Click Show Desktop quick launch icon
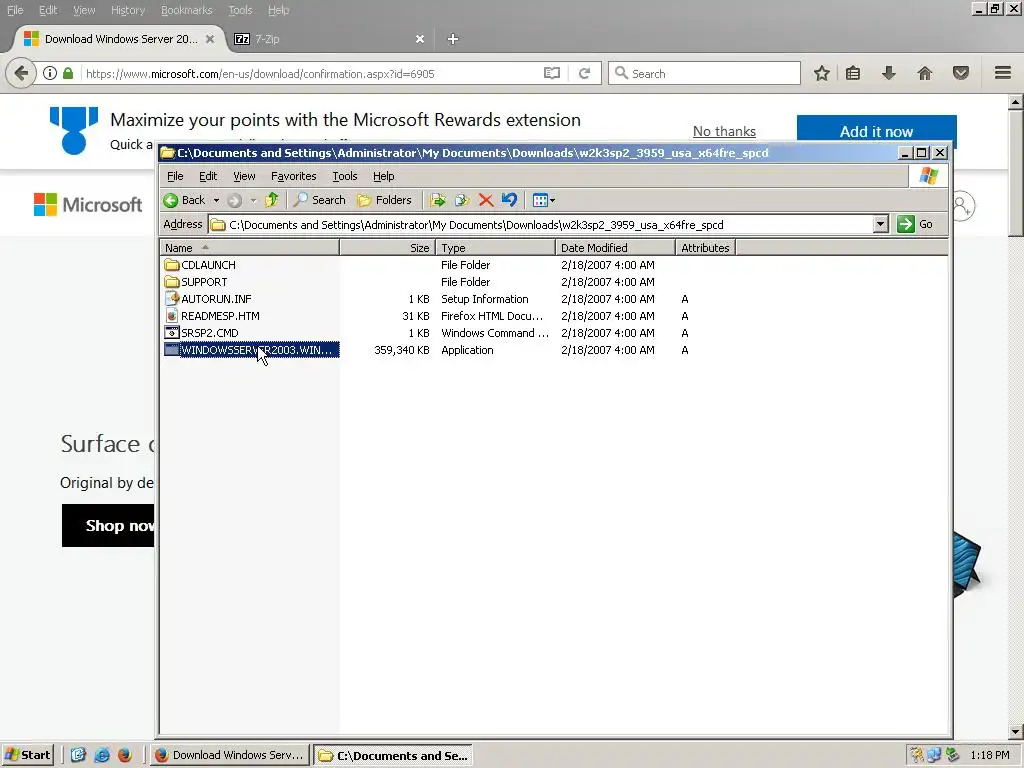Image resolution: width=1024 pixels, height=768 pixels. pos(78,755)
